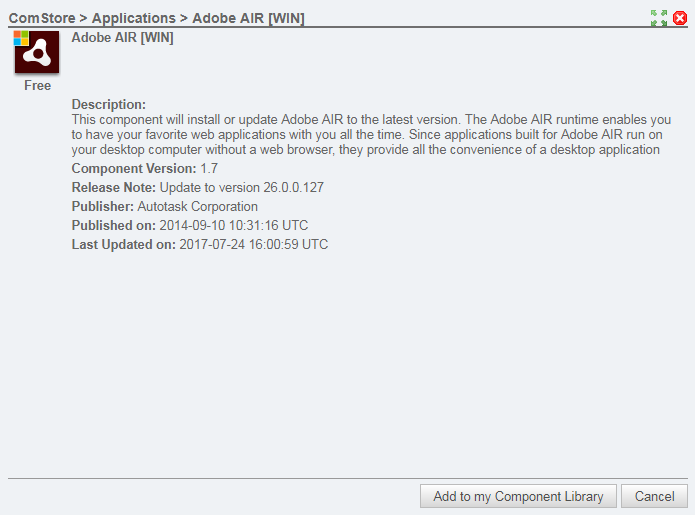Click the component description paragraph
The width and height of the screenshot is (695, 515).
pos(371,134)
